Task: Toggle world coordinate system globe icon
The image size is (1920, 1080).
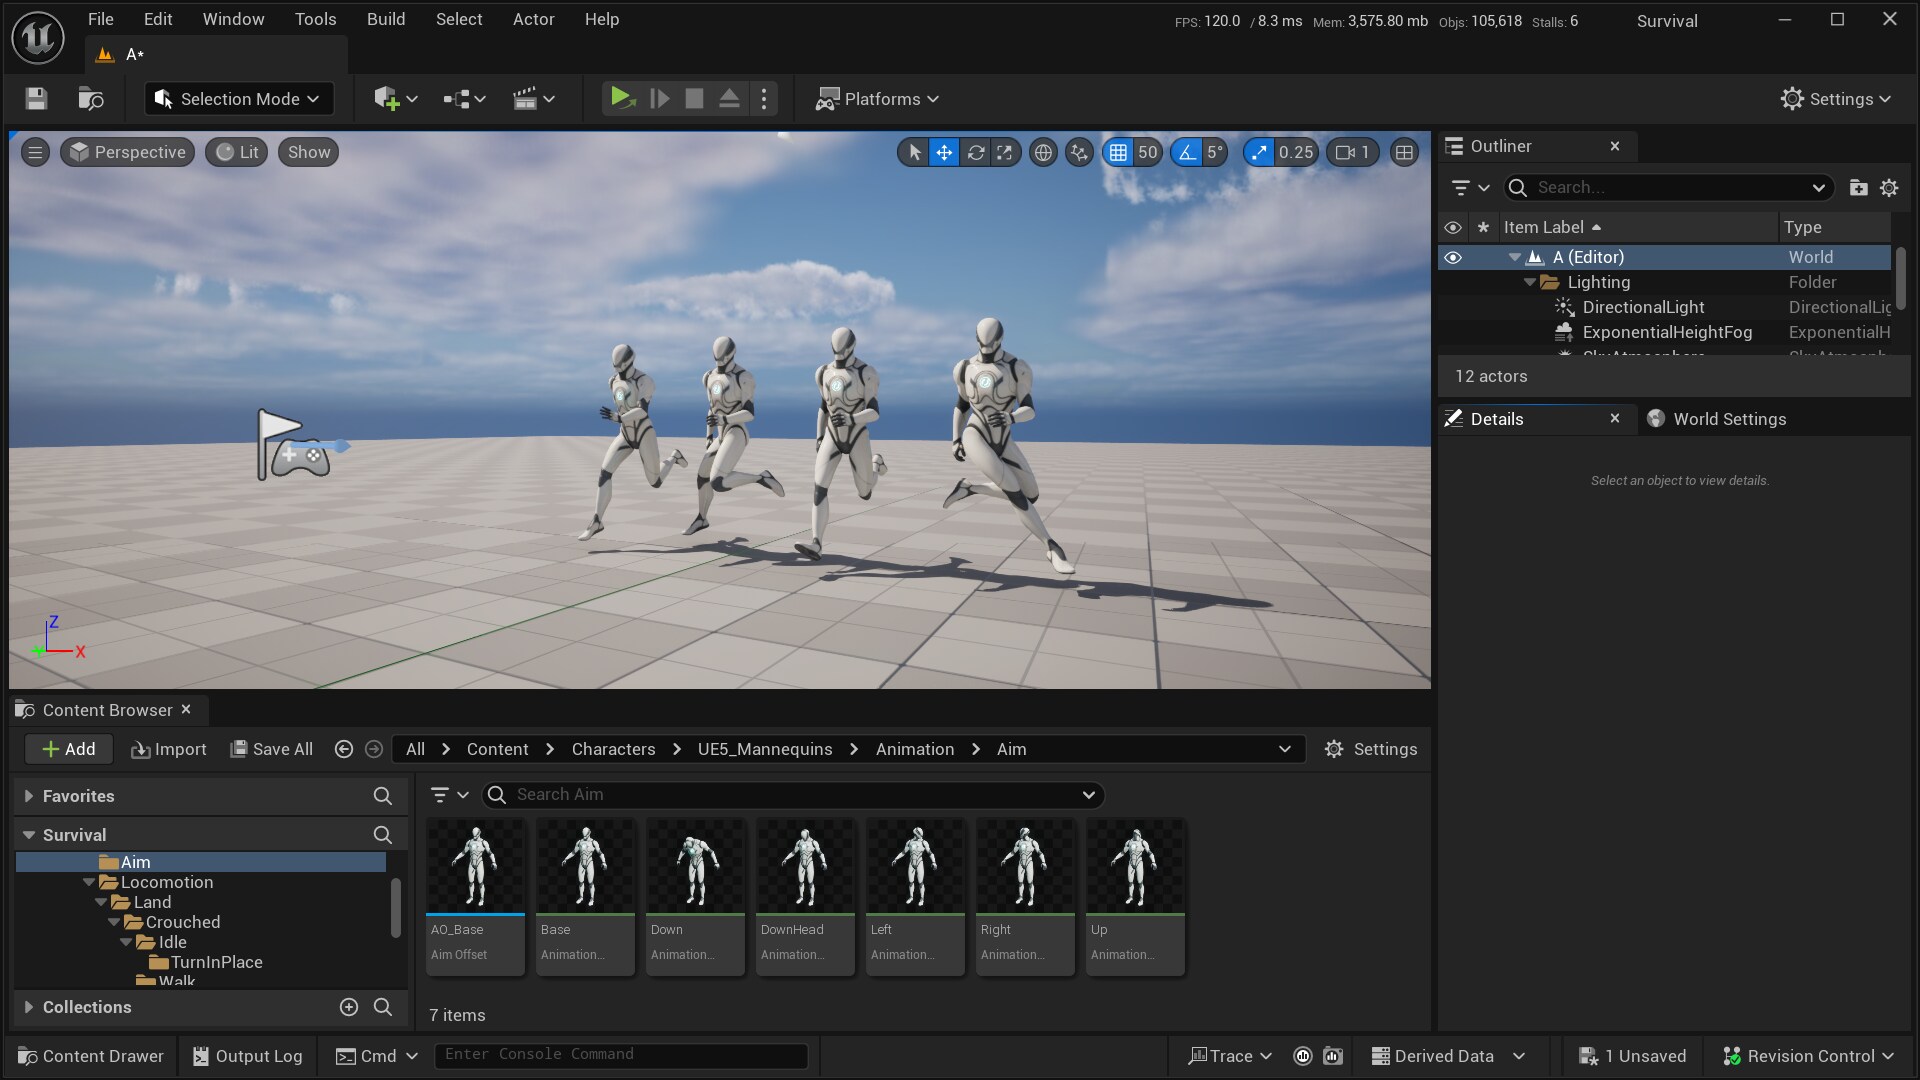Action: [x=1043, y=152]
